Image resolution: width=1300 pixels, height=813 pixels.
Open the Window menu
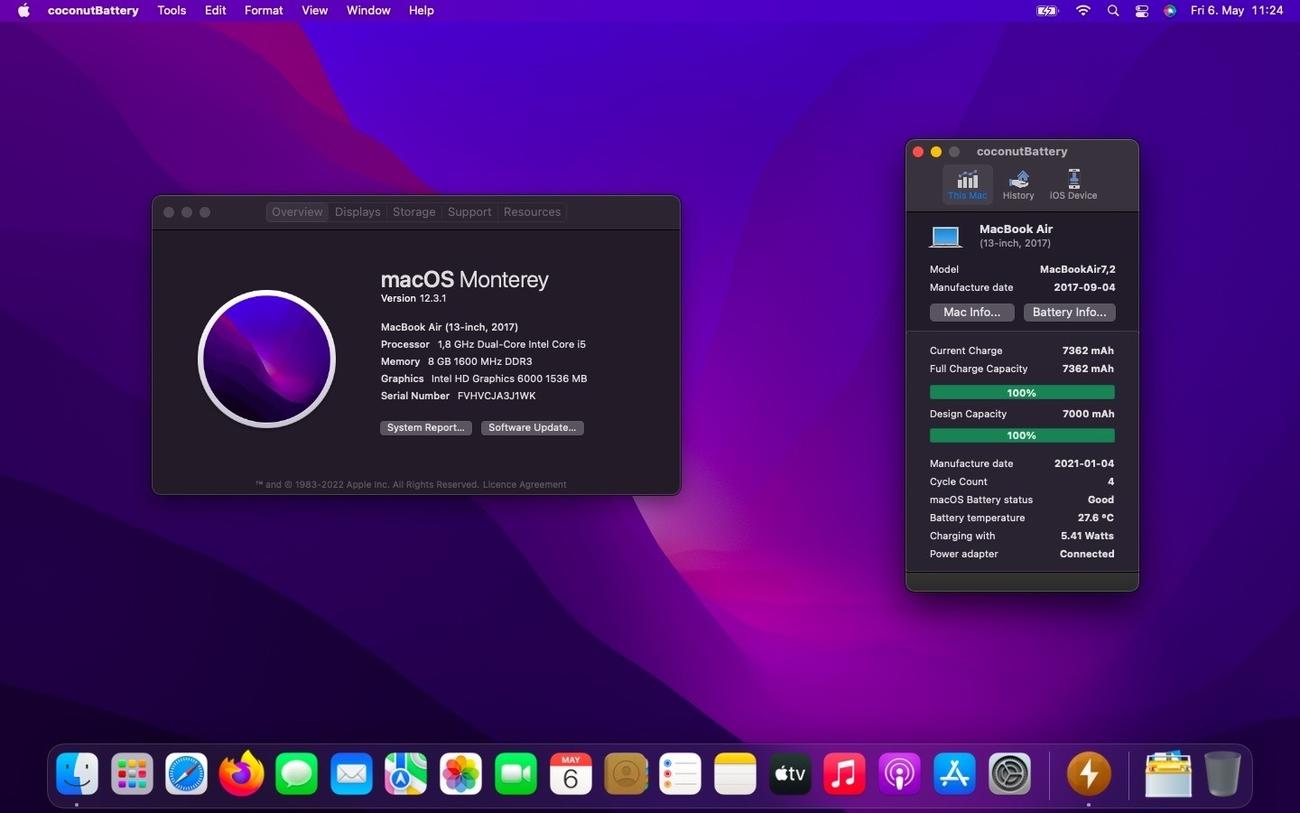[368, 10]
